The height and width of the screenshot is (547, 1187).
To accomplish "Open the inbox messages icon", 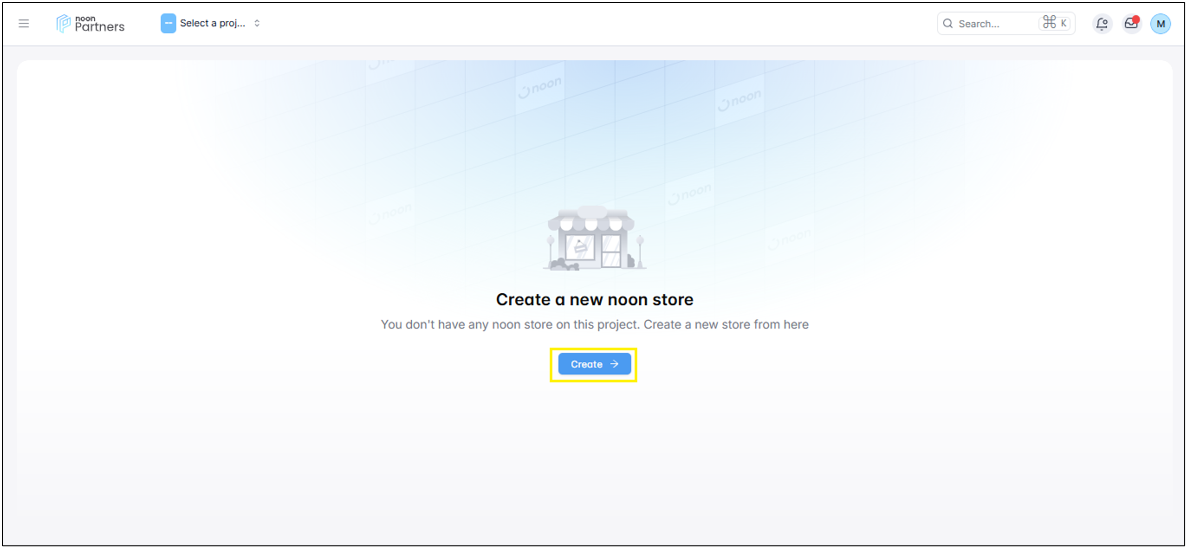I will pos(1132,23).
